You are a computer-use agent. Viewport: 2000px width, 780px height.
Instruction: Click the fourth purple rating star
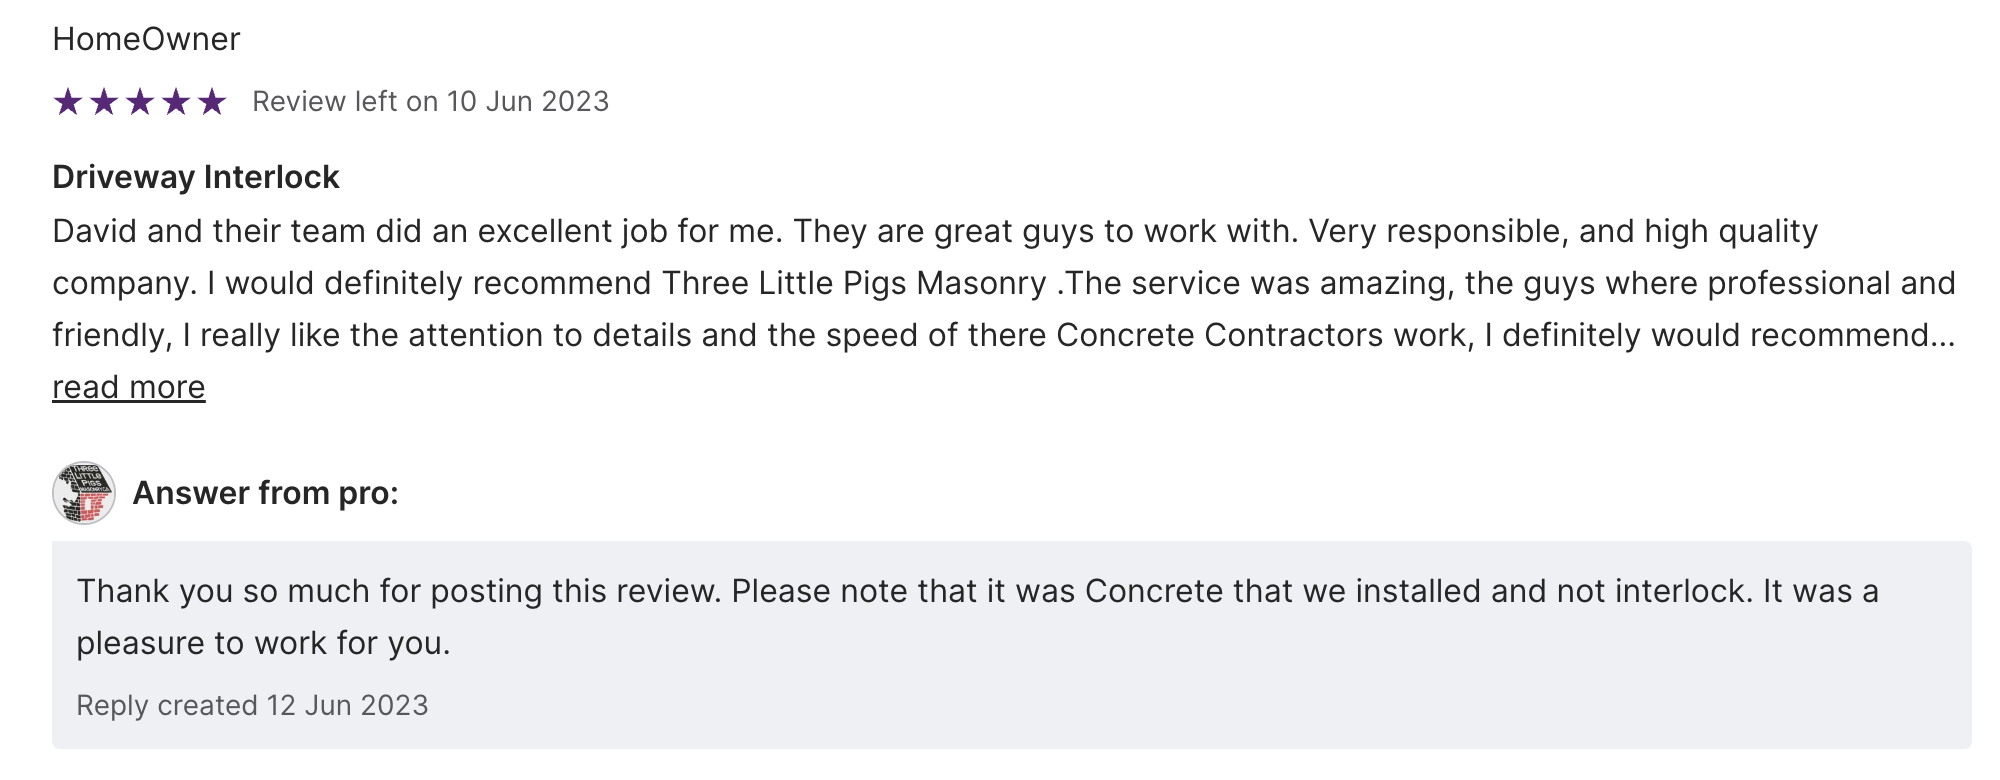176,102
